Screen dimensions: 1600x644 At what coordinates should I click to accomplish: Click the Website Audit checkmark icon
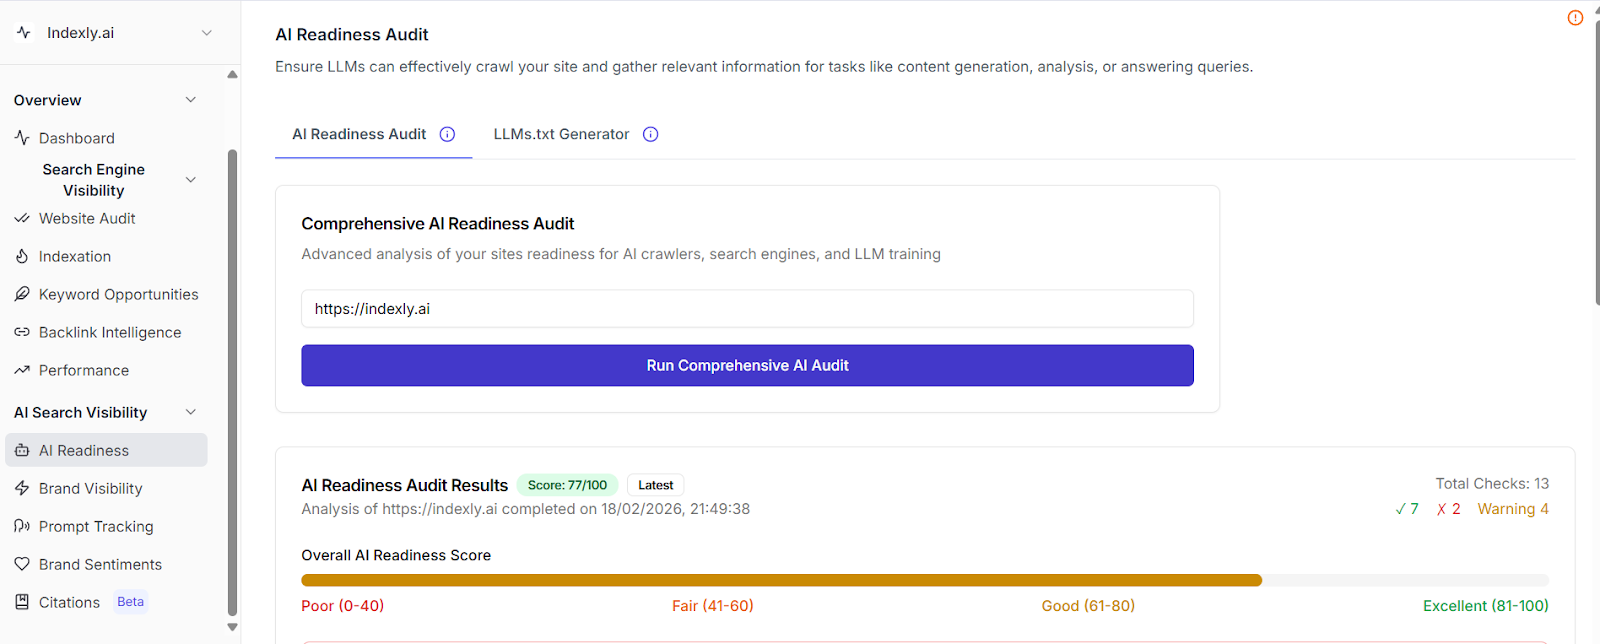pyautogui.click(x=22, y=218)
